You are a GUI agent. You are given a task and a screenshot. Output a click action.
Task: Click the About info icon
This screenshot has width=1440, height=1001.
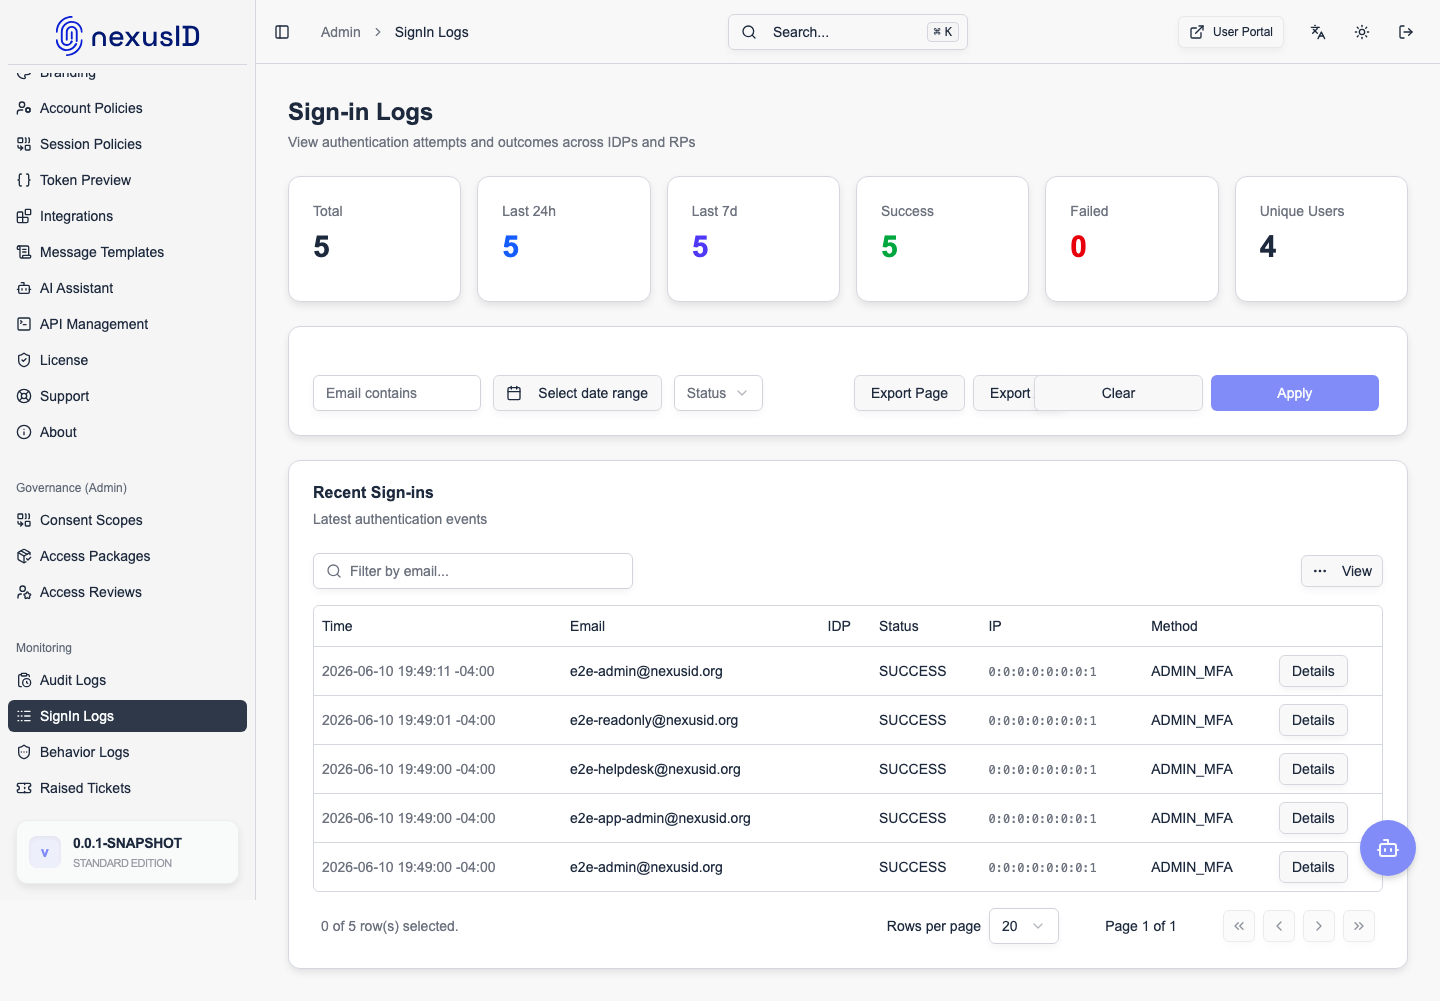pos(24,432)
